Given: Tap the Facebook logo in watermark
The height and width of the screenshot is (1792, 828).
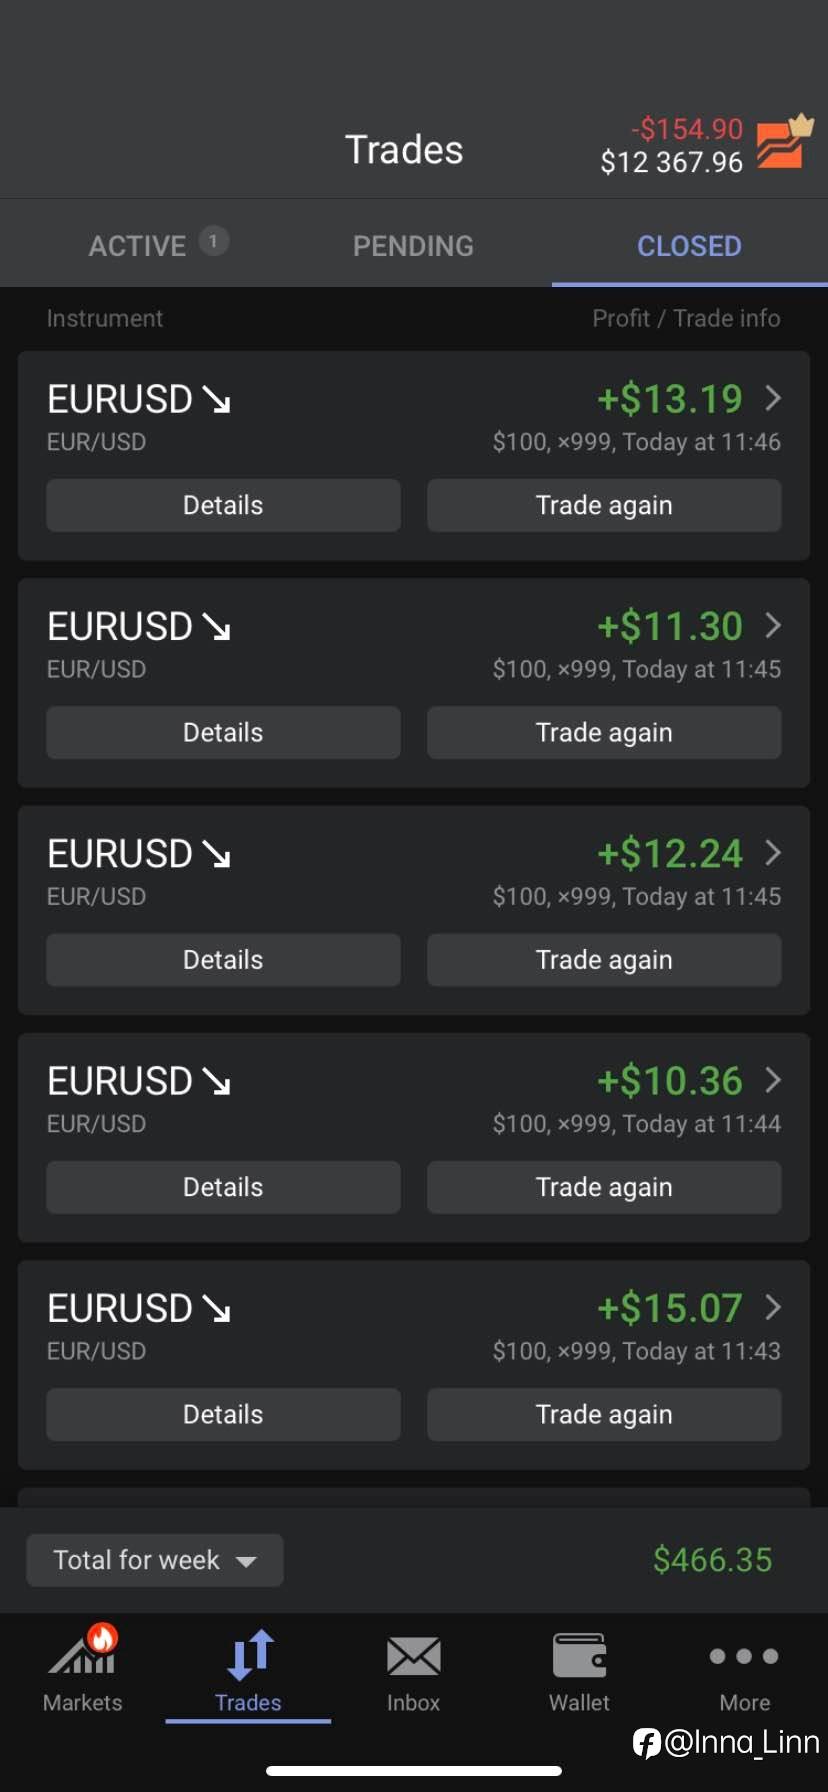Looking at the screenshot, I should 647,1743.
